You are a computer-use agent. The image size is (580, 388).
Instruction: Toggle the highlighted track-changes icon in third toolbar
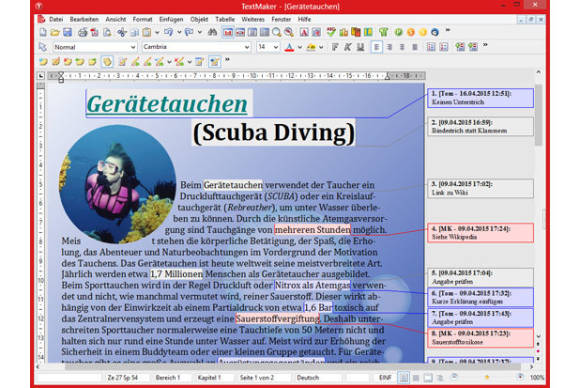tap(215, 62)
